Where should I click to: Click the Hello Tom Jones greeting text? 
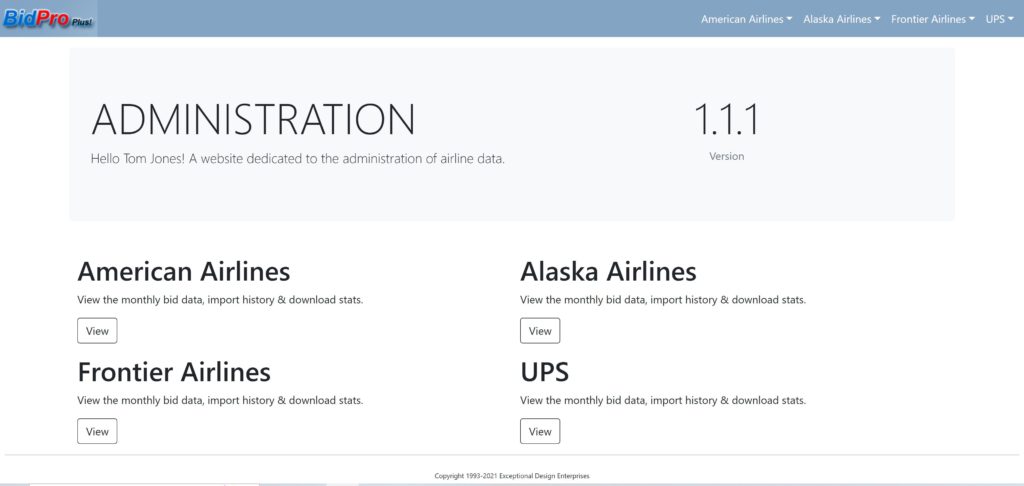(x=297, y=158)
